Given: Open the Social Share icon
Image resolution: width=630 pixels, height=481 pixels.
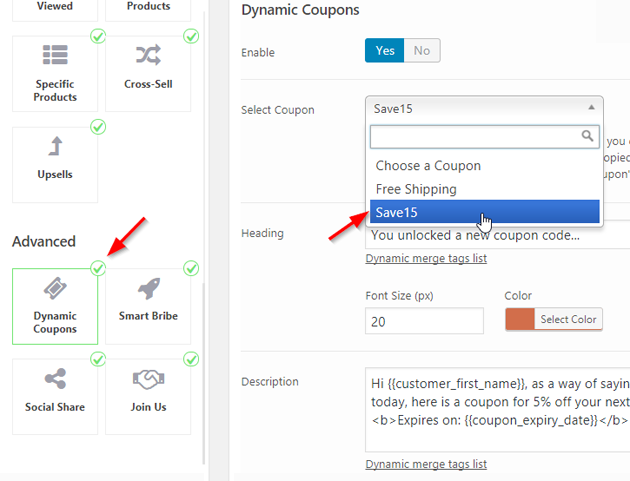Looking at the screenshot, I should pyautogui.click(x=55, y=379).
